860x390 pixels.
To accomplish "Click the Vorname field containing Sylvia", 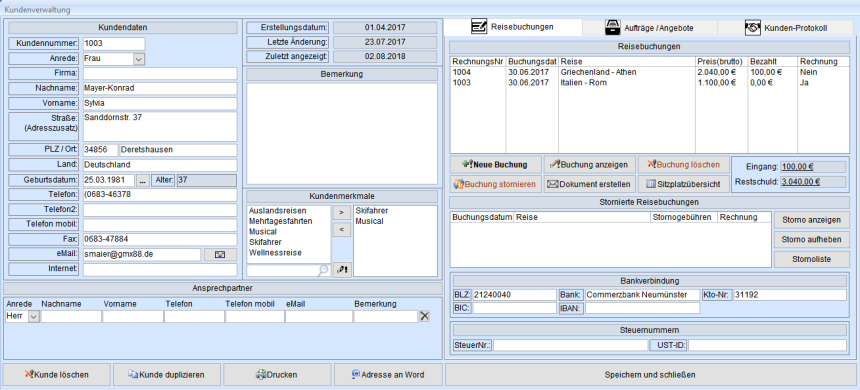I will pos(160,104).
